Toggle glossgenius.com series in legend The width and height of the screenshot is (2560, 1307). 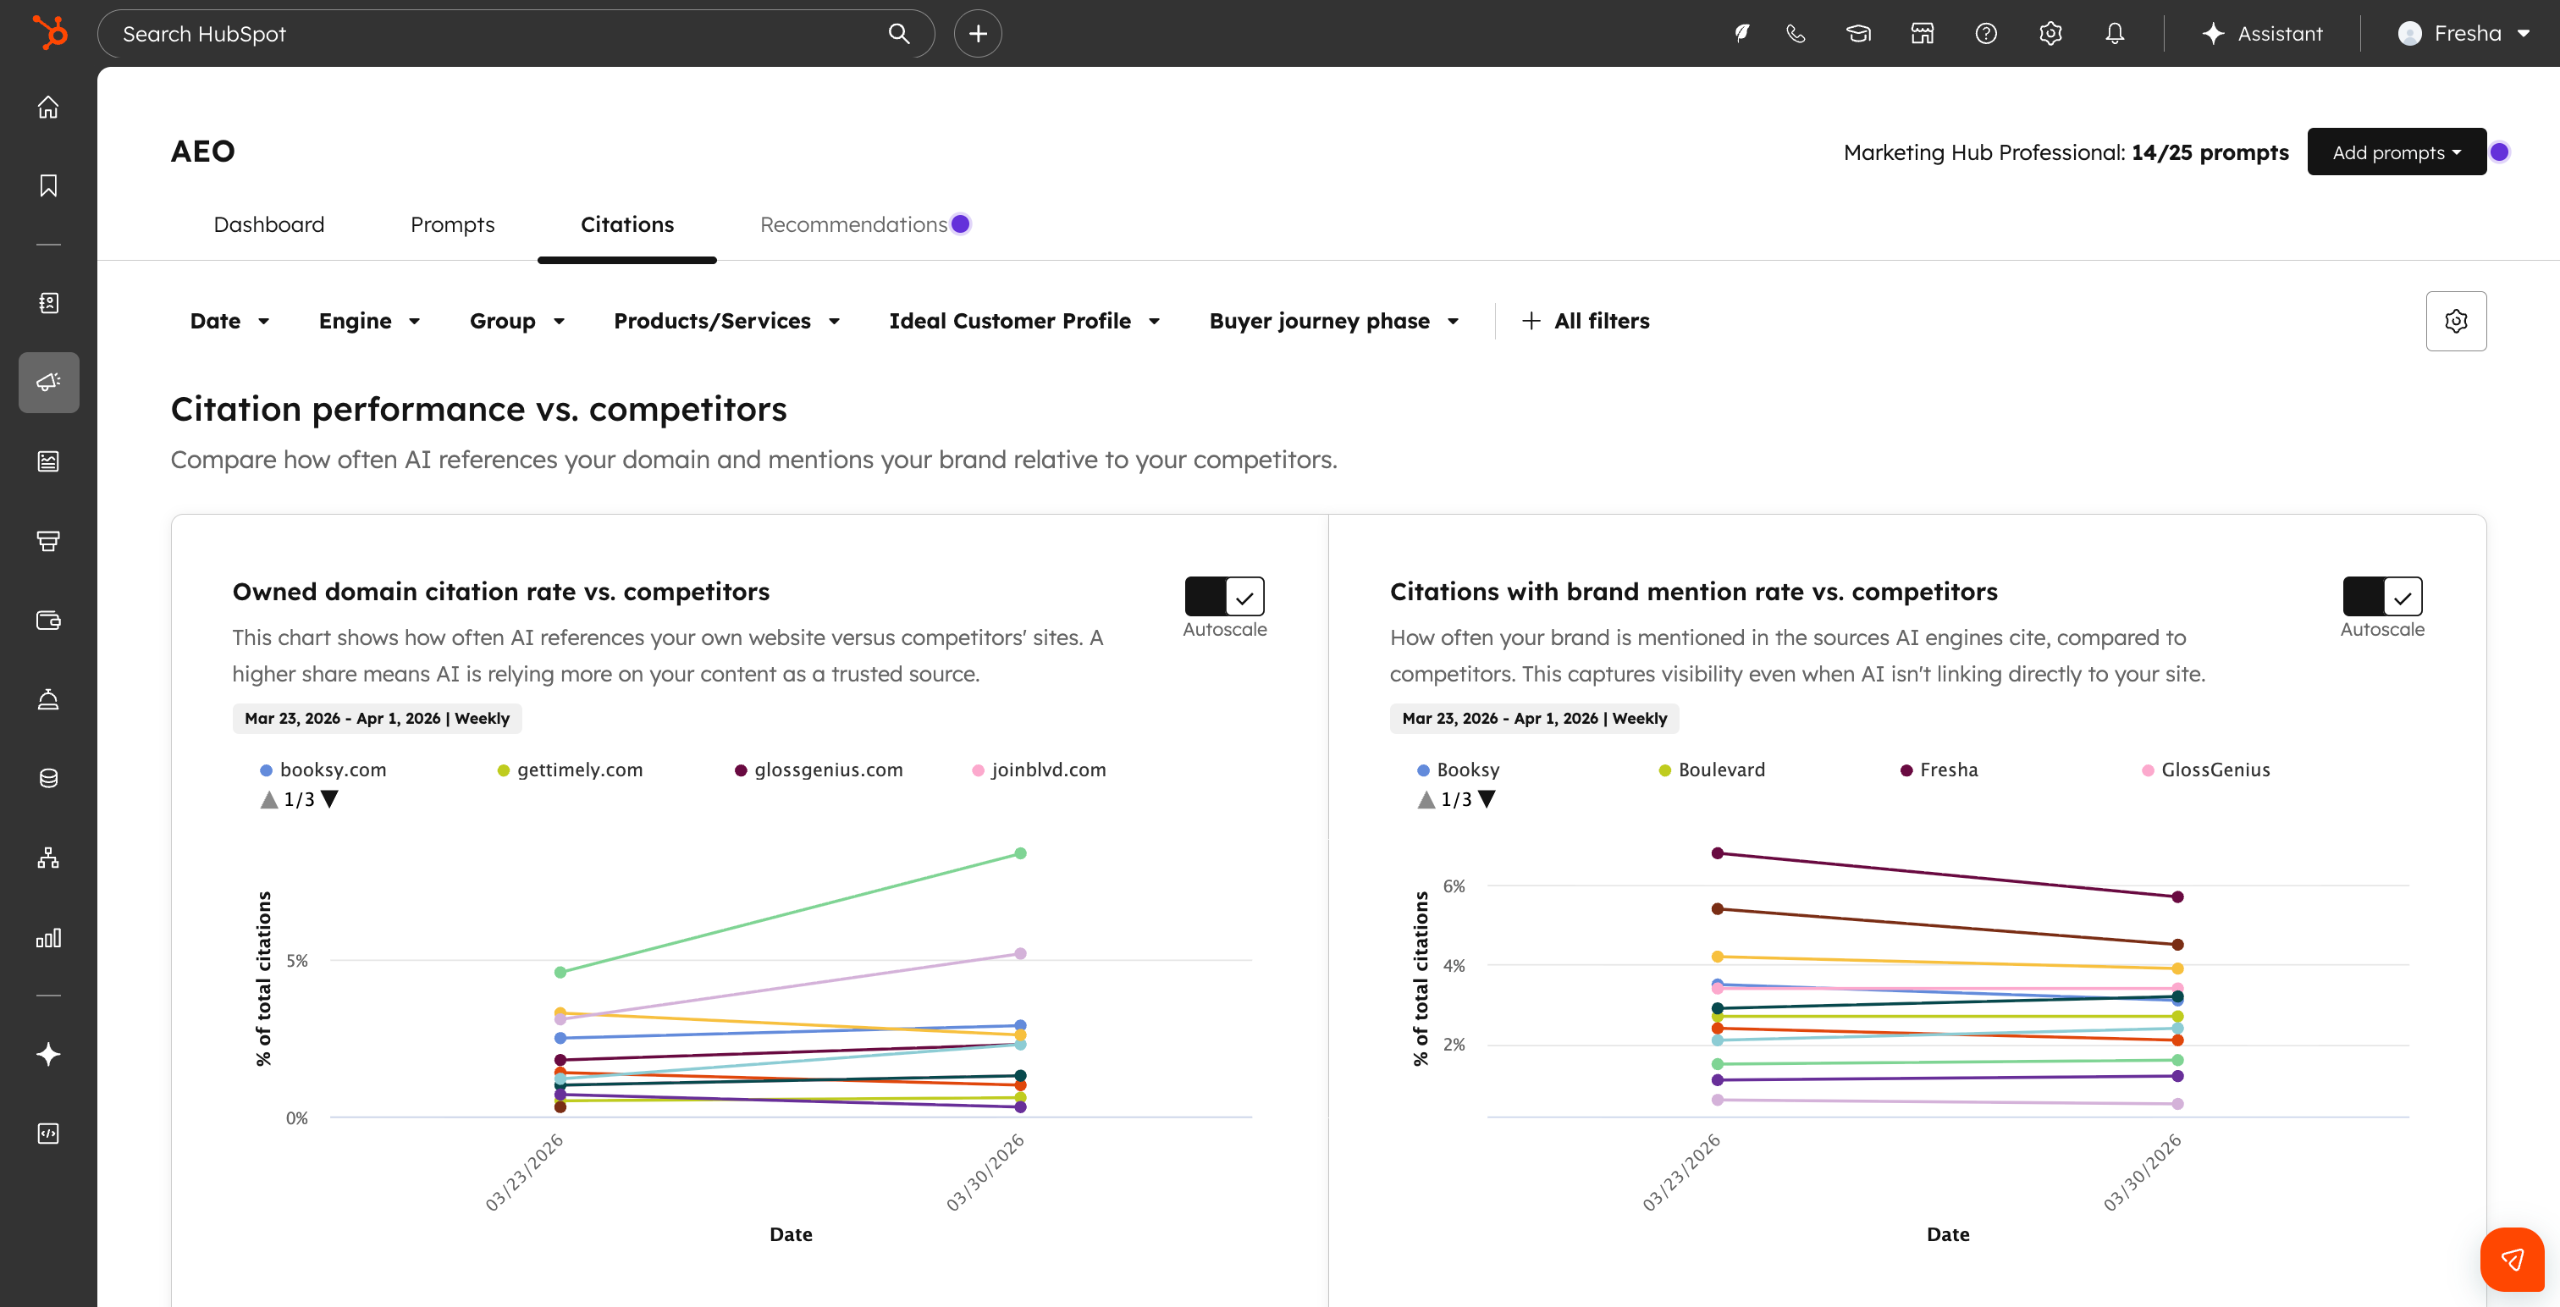pos(819,770)
